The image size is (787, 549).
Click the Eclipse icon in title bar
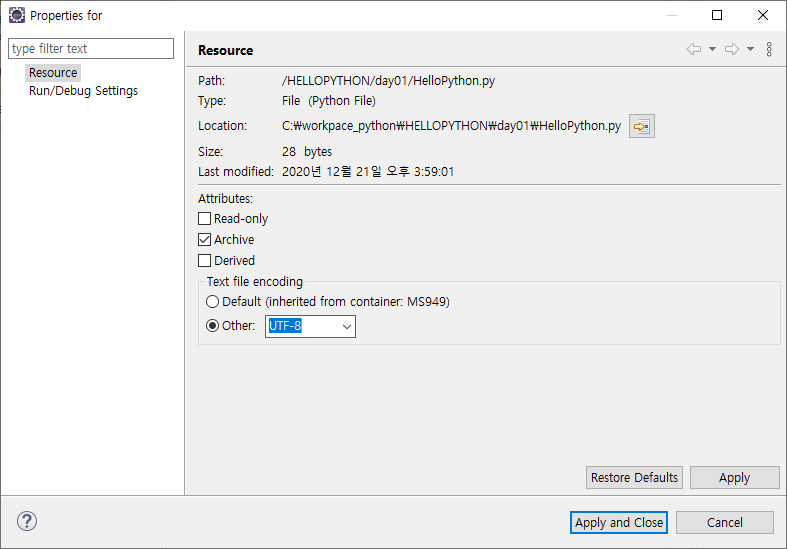pos(17,15)
